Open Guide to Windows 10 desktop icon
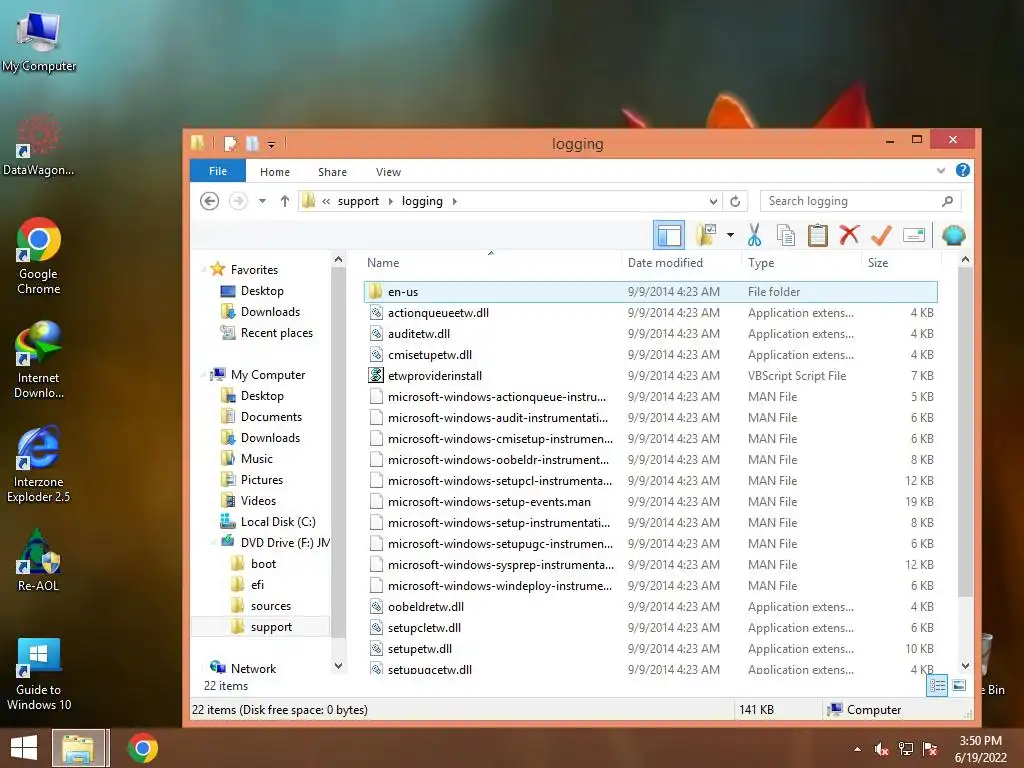1024x768 pixels. [x=39, y=674]
